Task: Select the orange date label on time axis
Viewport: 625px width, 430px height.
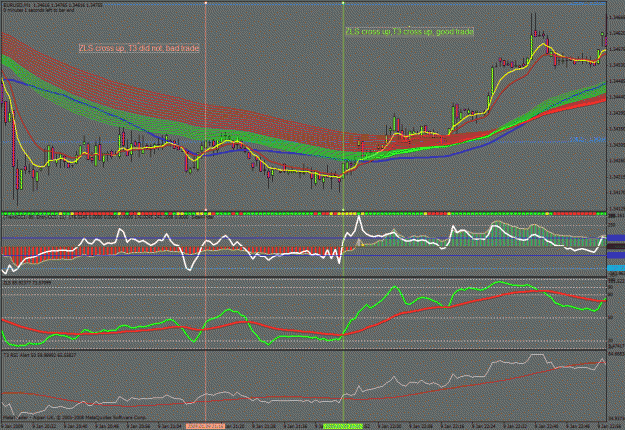Action: tap(206, 426)
